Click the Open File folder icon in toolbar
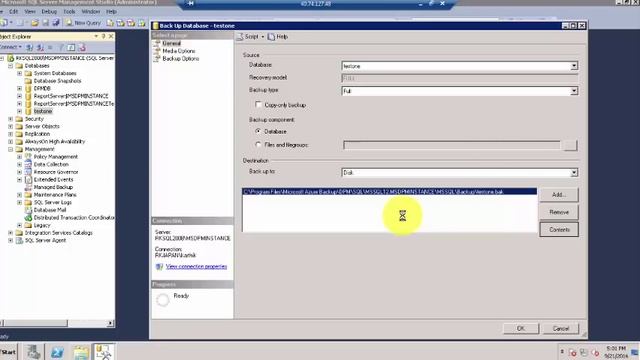 (x=35, y=23)
